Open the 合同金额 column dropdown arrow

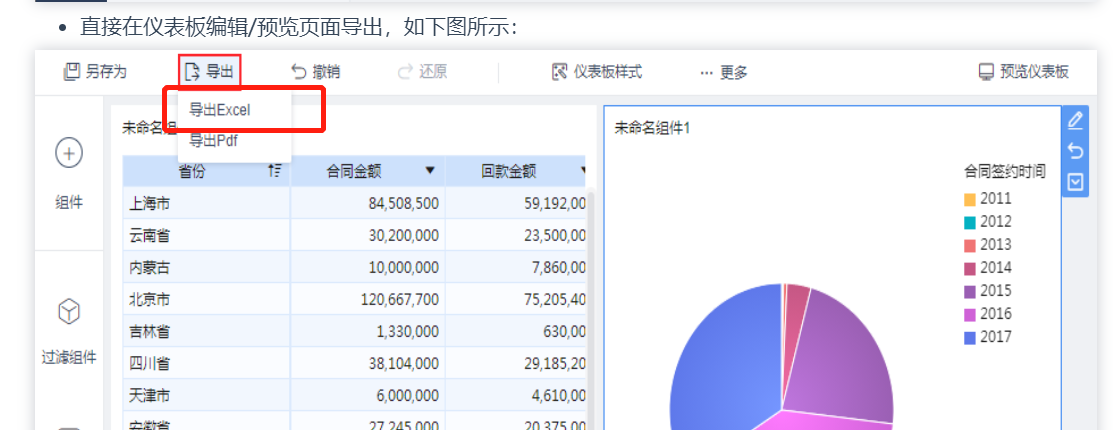pyautogui.click(x=430, y=170)
